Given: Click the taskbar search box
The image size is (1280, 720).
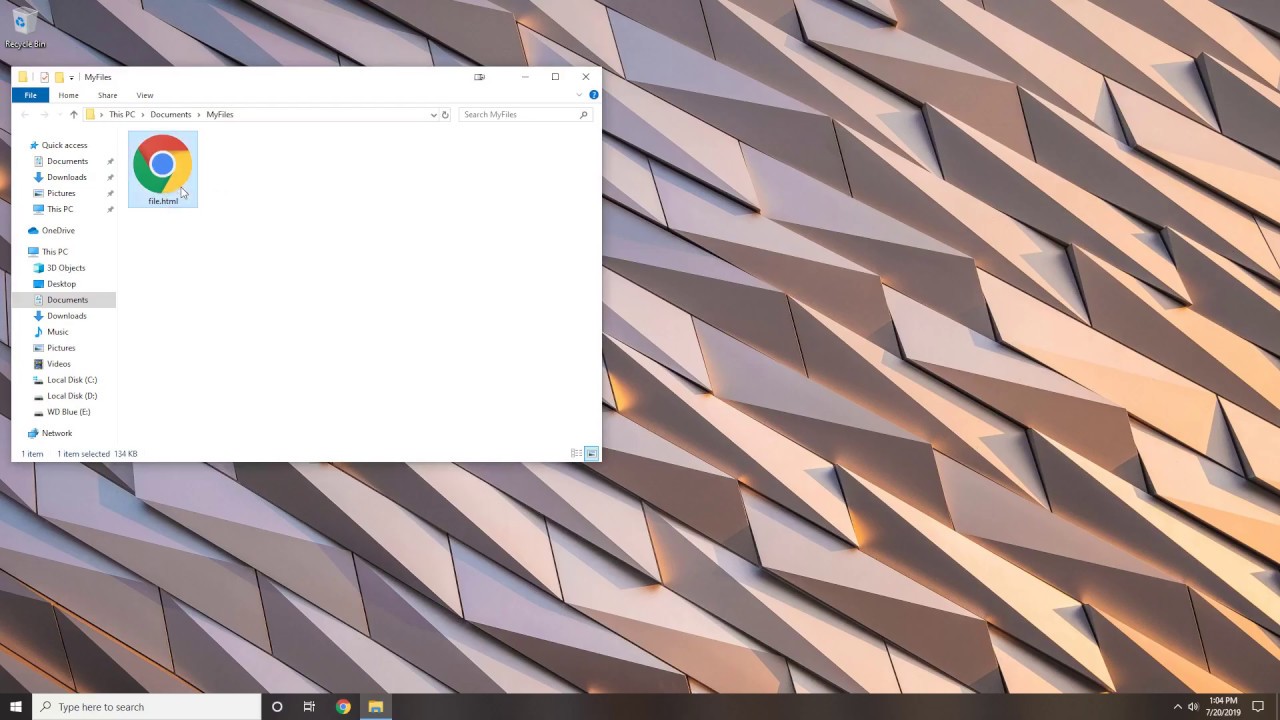Looking at the screenshot, I should click(x=147, y=707).
